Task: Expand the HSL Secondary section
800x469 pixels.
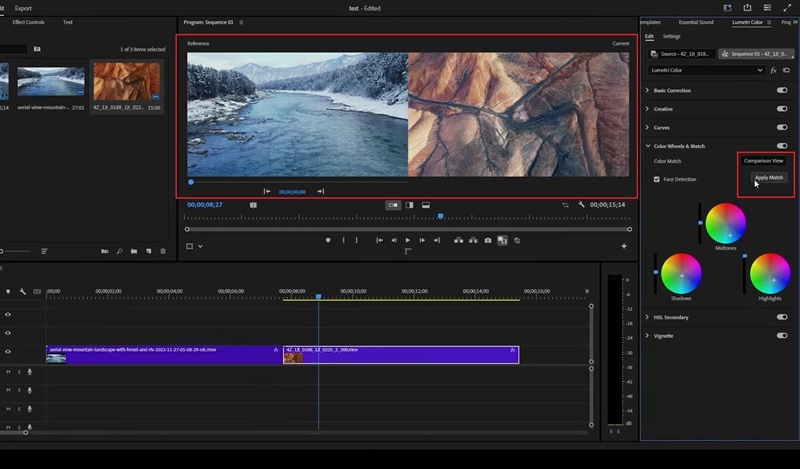Action: 647,317
